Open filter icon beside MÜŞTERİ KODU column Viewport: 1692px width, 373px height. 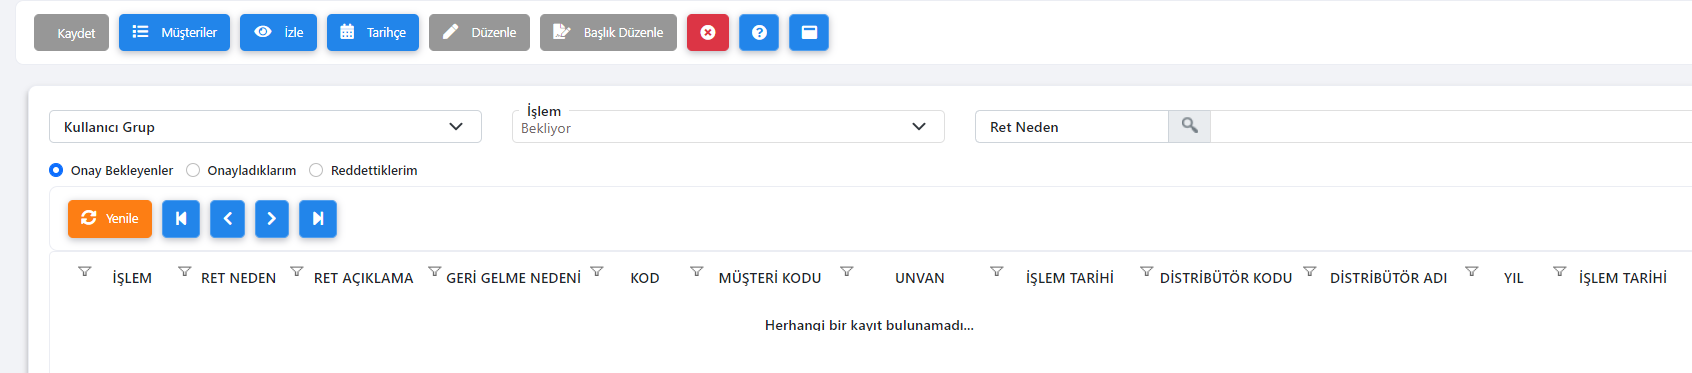click(x=697, y=272)
